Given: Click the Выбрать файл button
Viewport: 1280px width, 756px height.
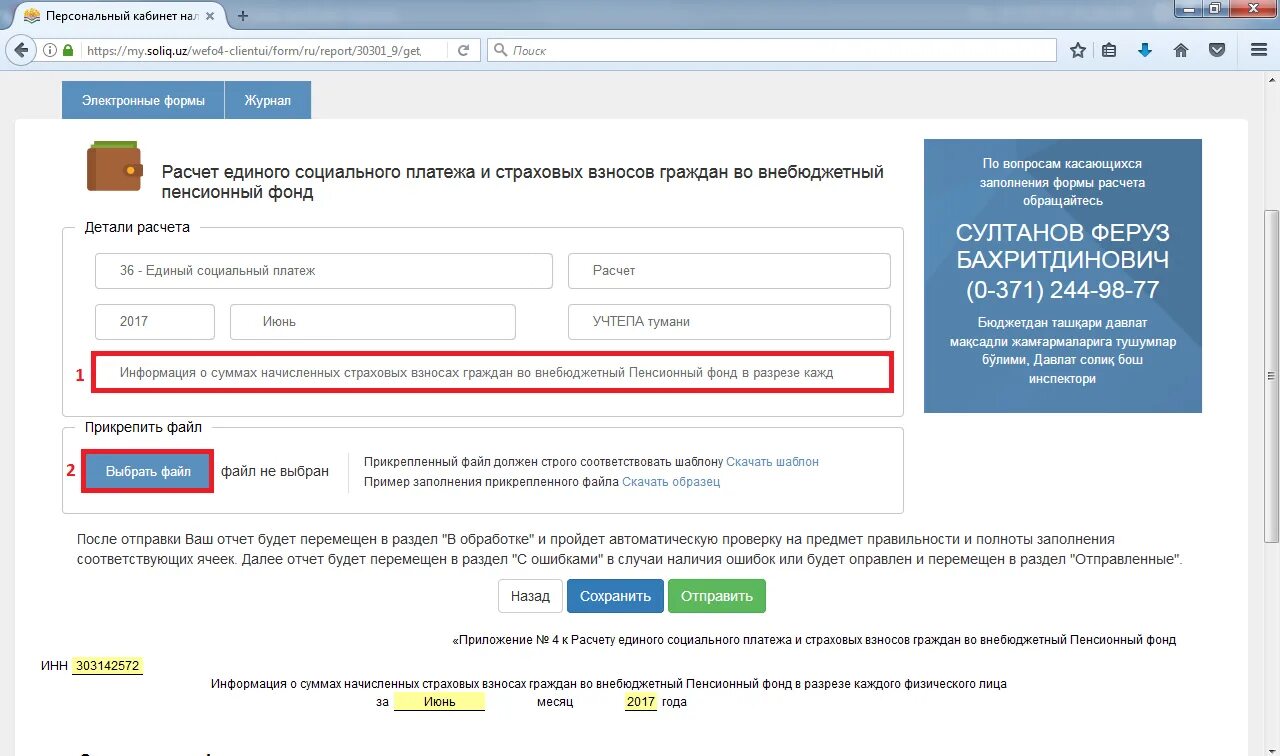Looking at the screenshot, I should coord(147,470).
